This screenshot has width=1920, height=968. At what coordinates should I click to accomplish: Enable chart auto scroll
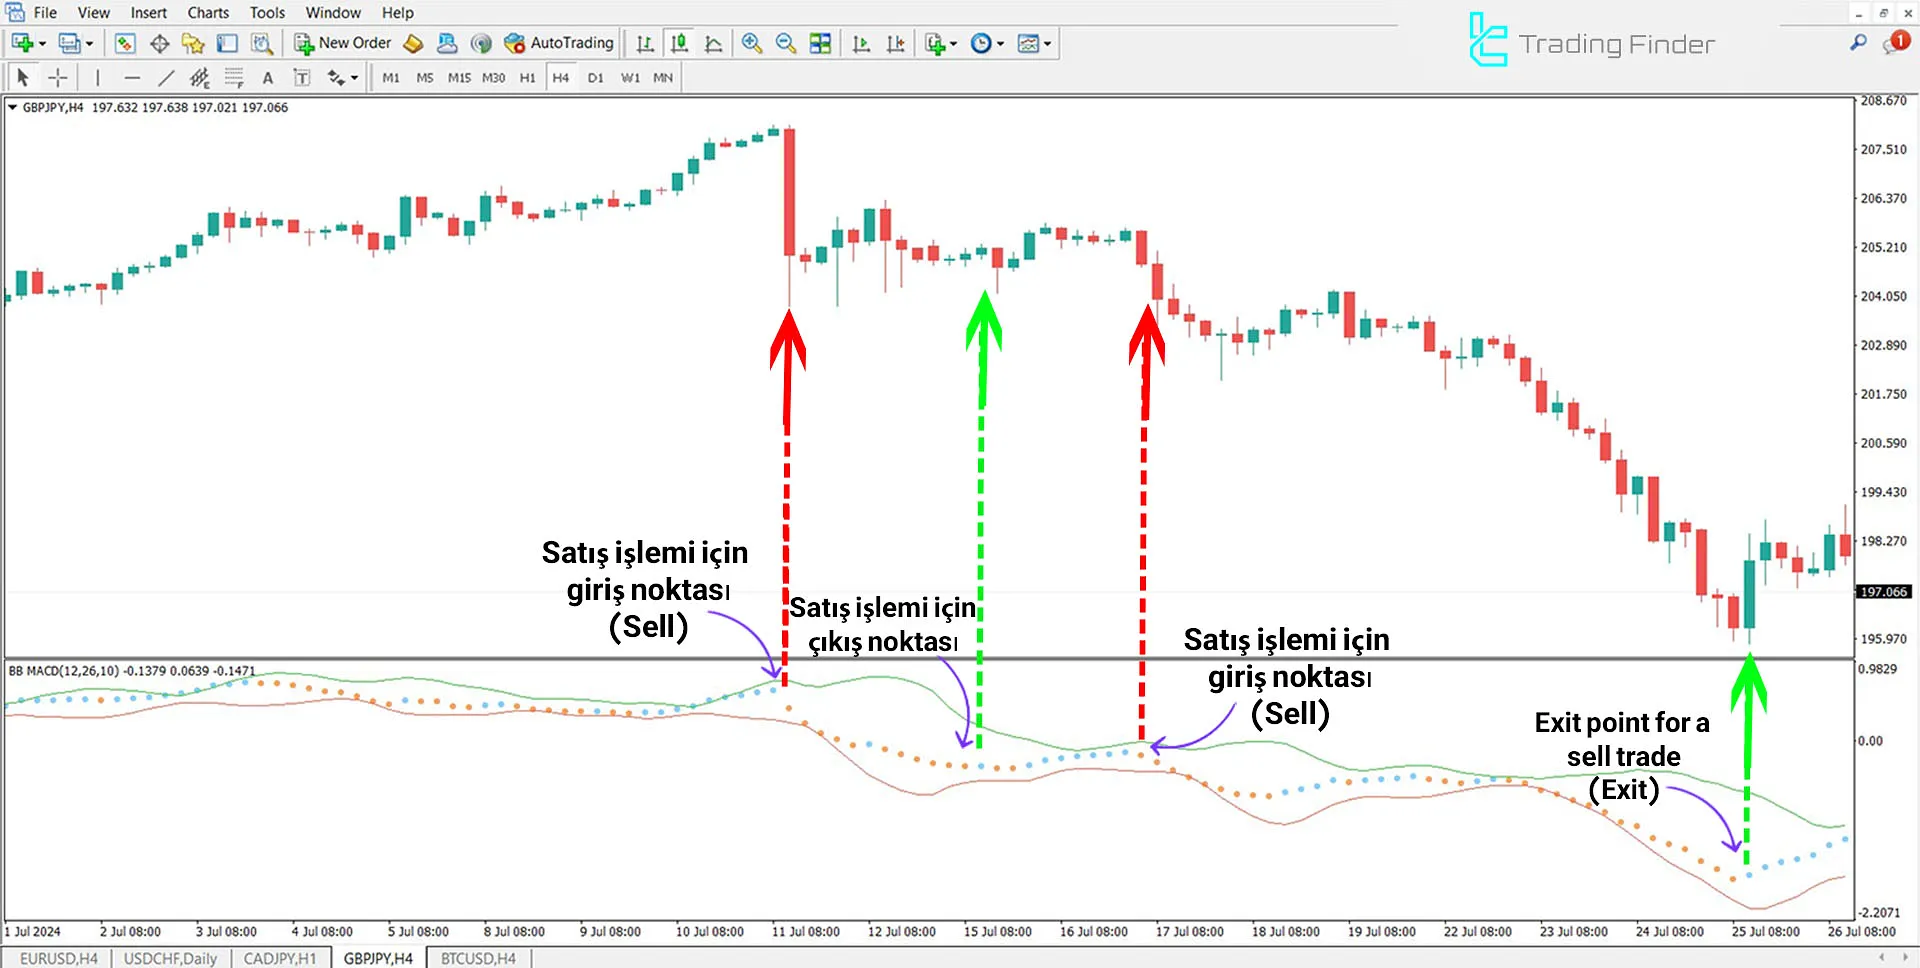pyautogui.click(x=861, y=43)
